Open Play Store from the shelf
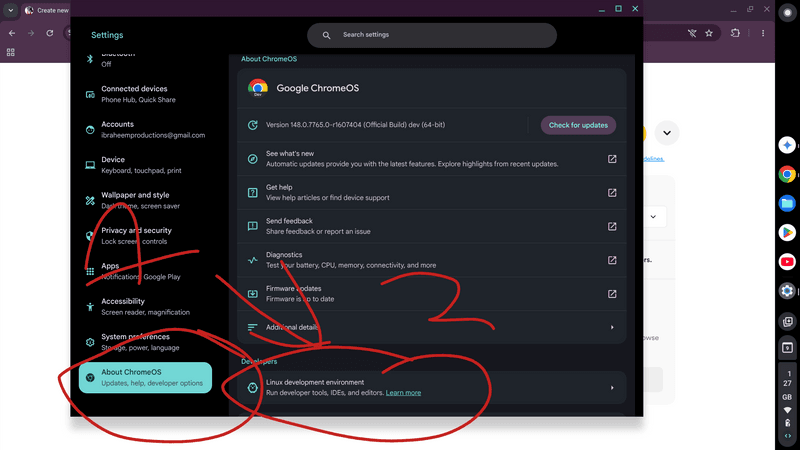800x450 pixels. click(787, 233)
